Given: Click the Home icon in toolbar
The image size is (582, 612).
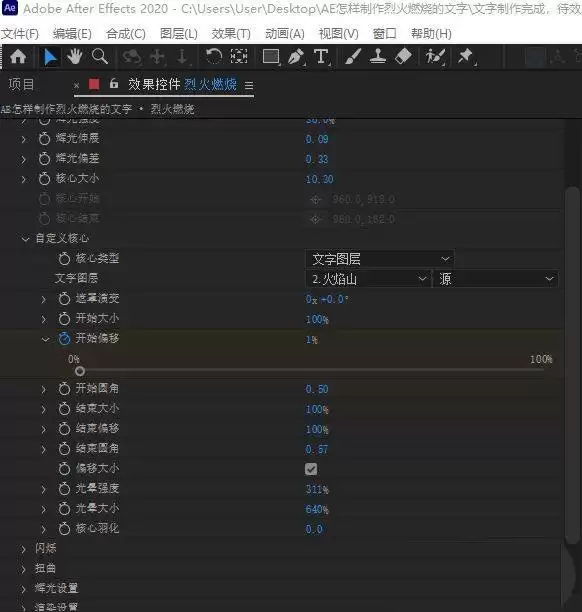Looking at the screenshot, I should pyautogui.click(x=18, y=57).
